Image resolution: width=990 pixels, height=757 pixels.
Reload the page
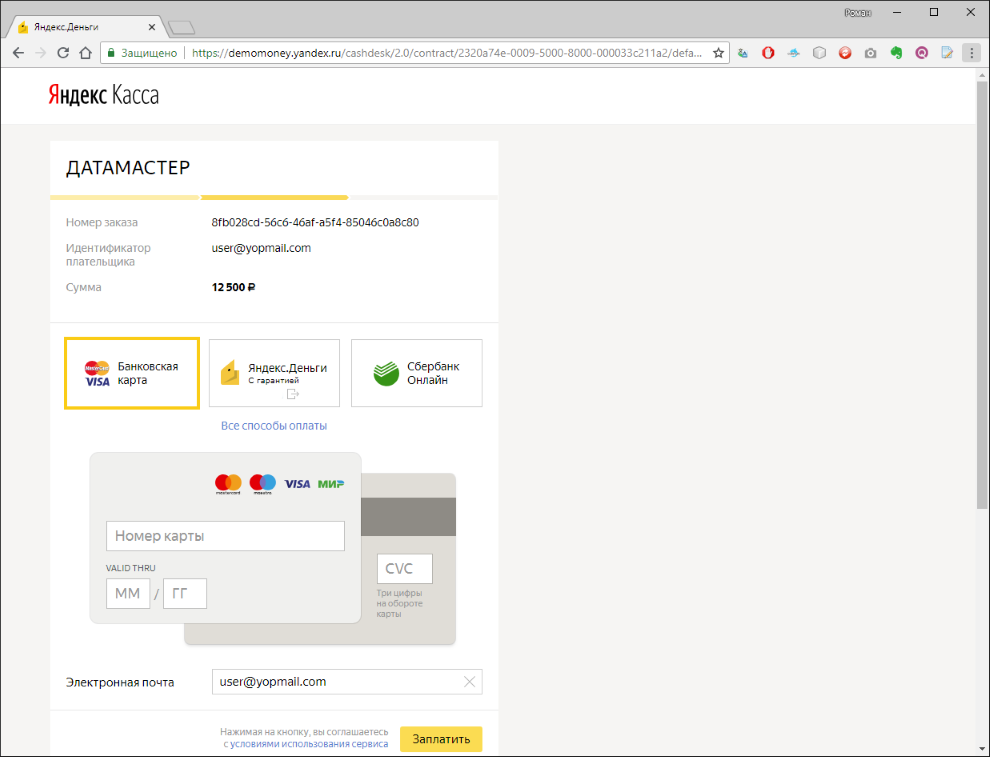coord(63,53)
